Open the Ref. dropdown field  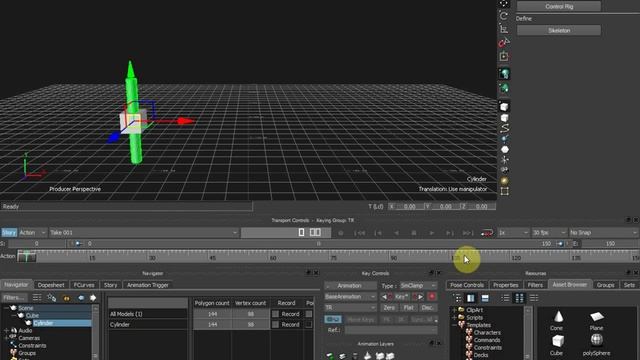[x=391, y=330]
